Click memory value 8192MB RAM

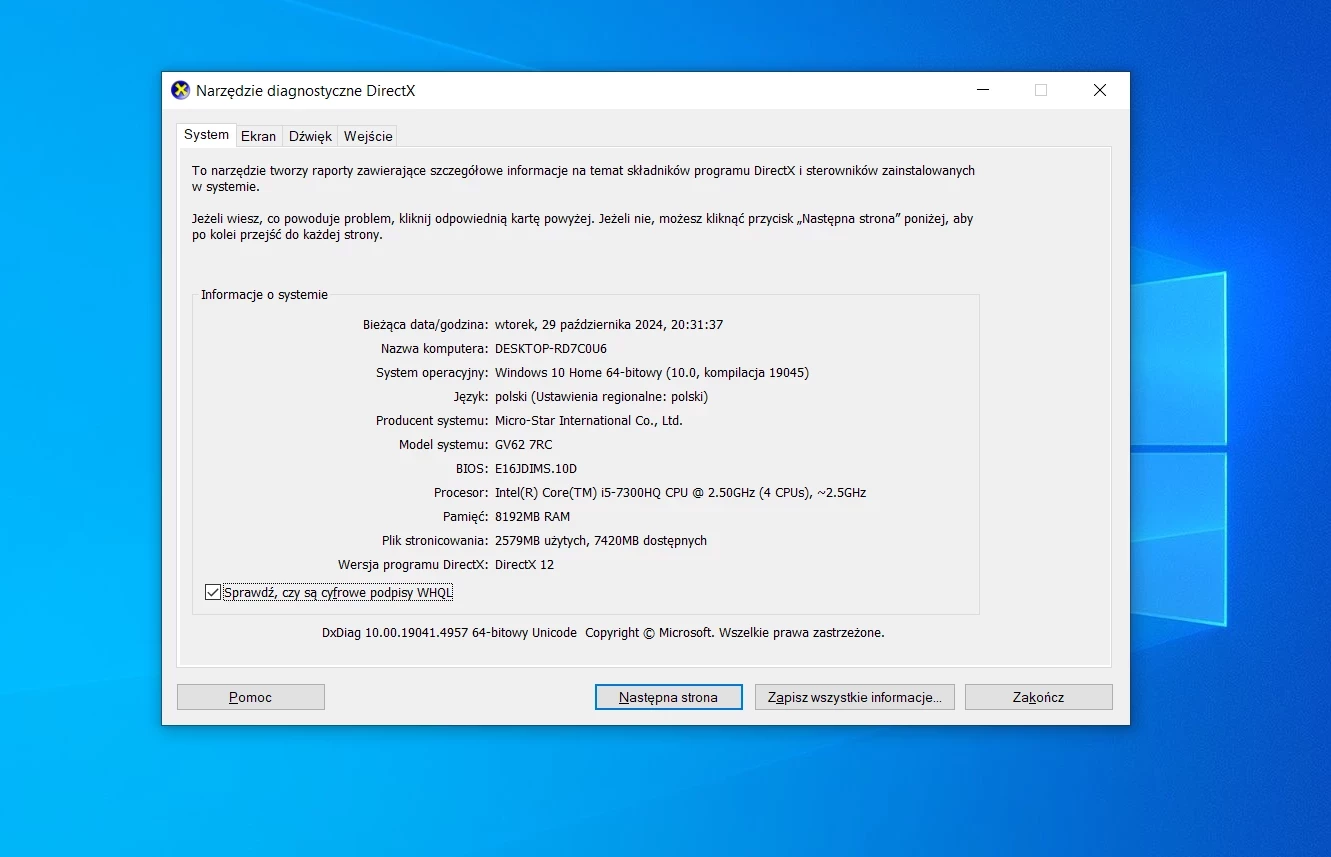click(533, 517)
